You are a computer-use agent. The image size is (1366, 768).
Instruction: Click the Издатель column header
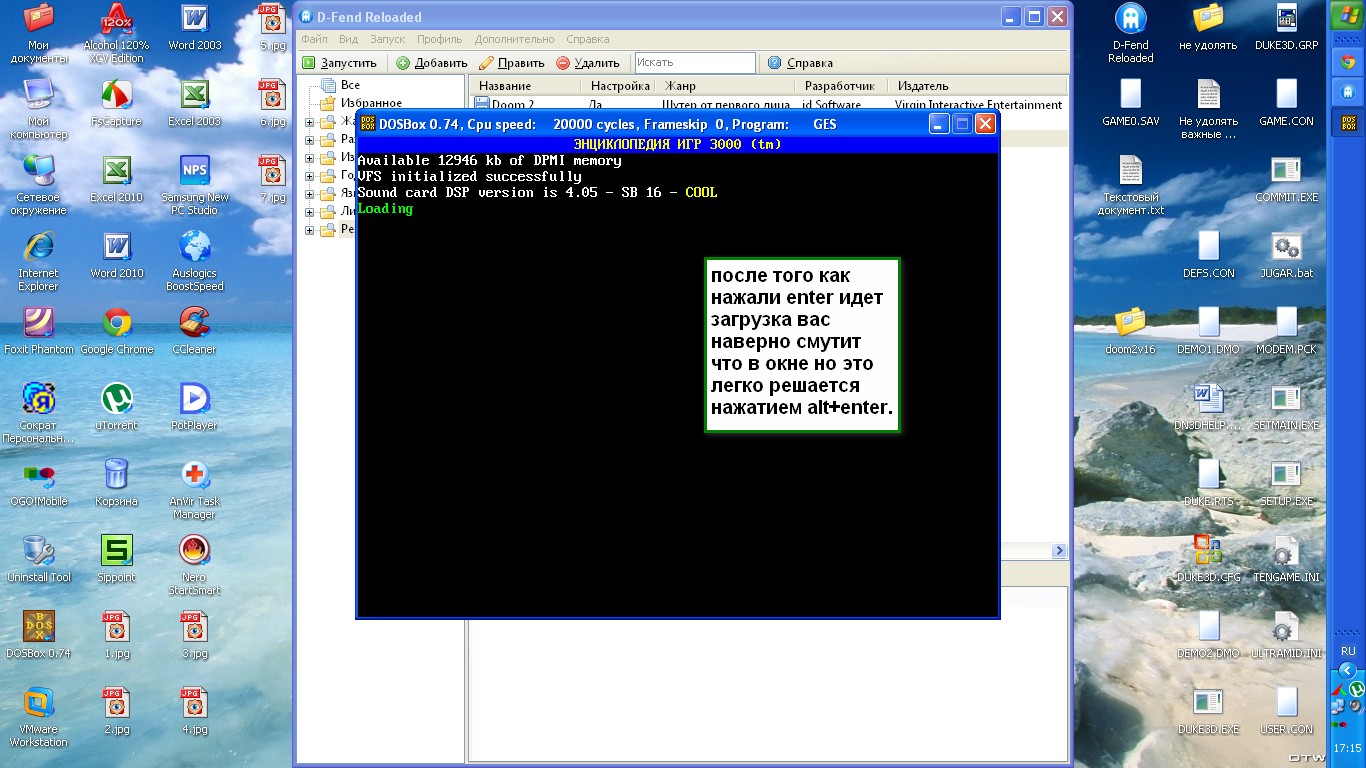(x=978, y=86)
